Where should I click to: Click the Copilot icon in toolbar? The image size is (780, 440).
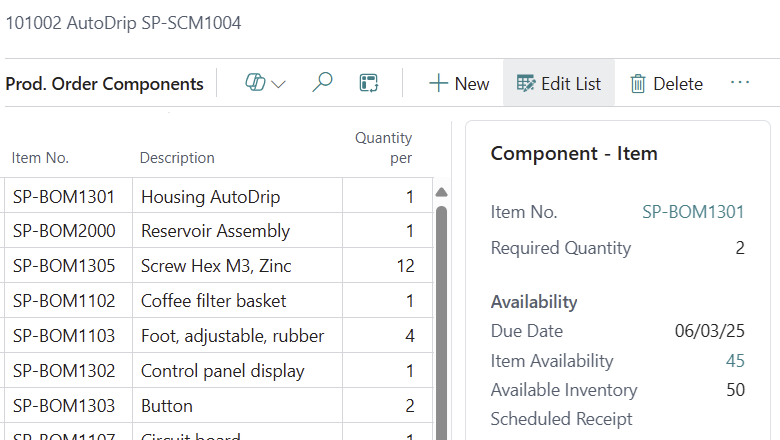tap(254, 84)
